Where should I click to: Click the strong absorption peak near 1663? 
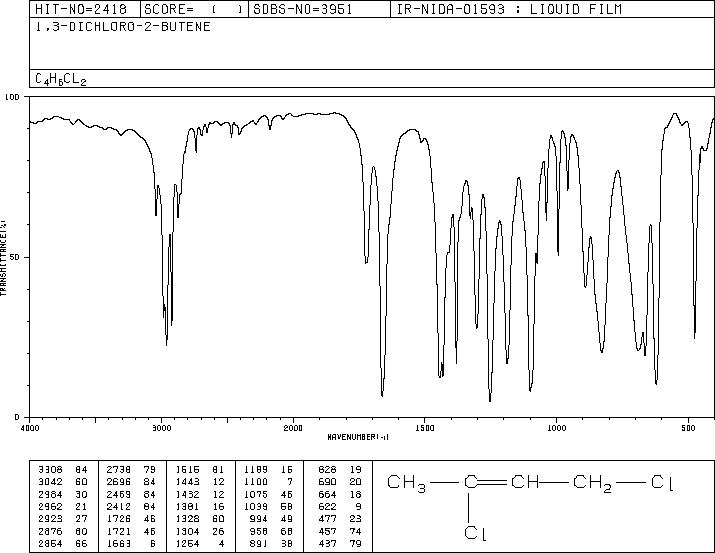pos(382,395)
